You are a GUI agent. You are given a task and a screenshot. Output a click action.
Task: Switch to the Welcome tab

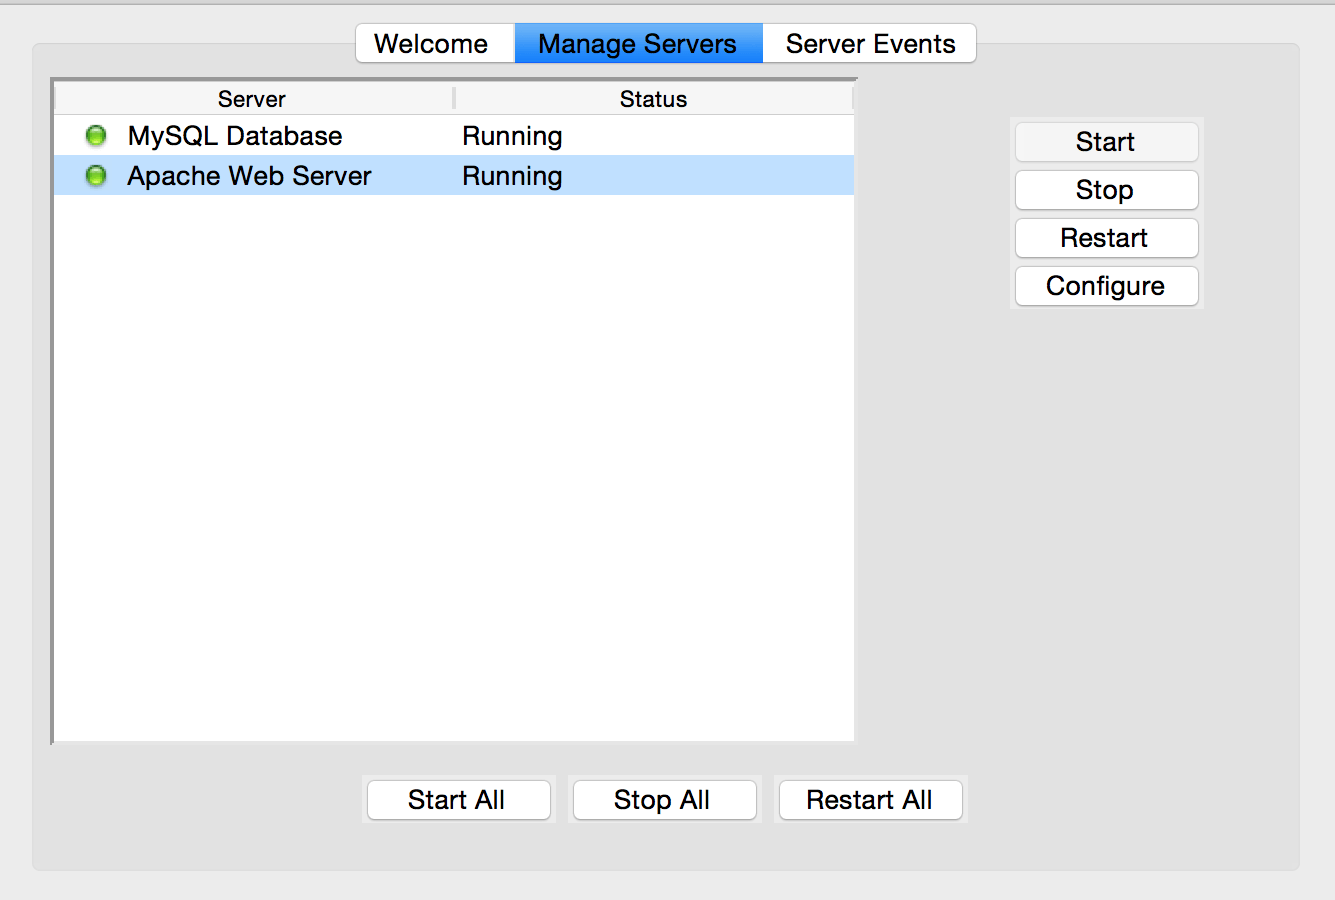coord(435,44)
